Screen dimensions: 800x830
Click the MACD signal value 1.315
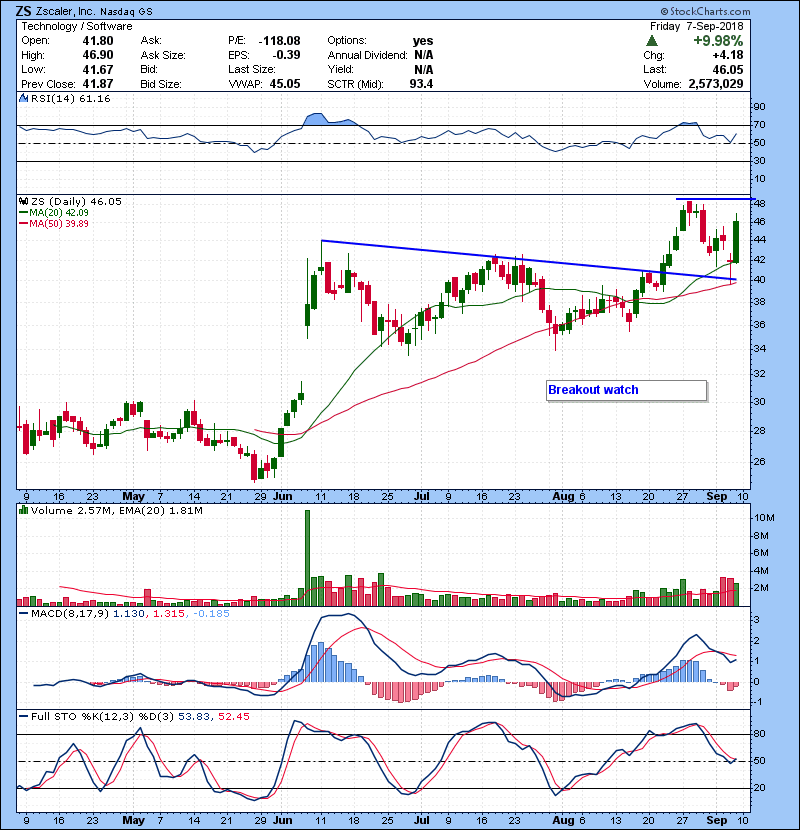tap(169, 614)
